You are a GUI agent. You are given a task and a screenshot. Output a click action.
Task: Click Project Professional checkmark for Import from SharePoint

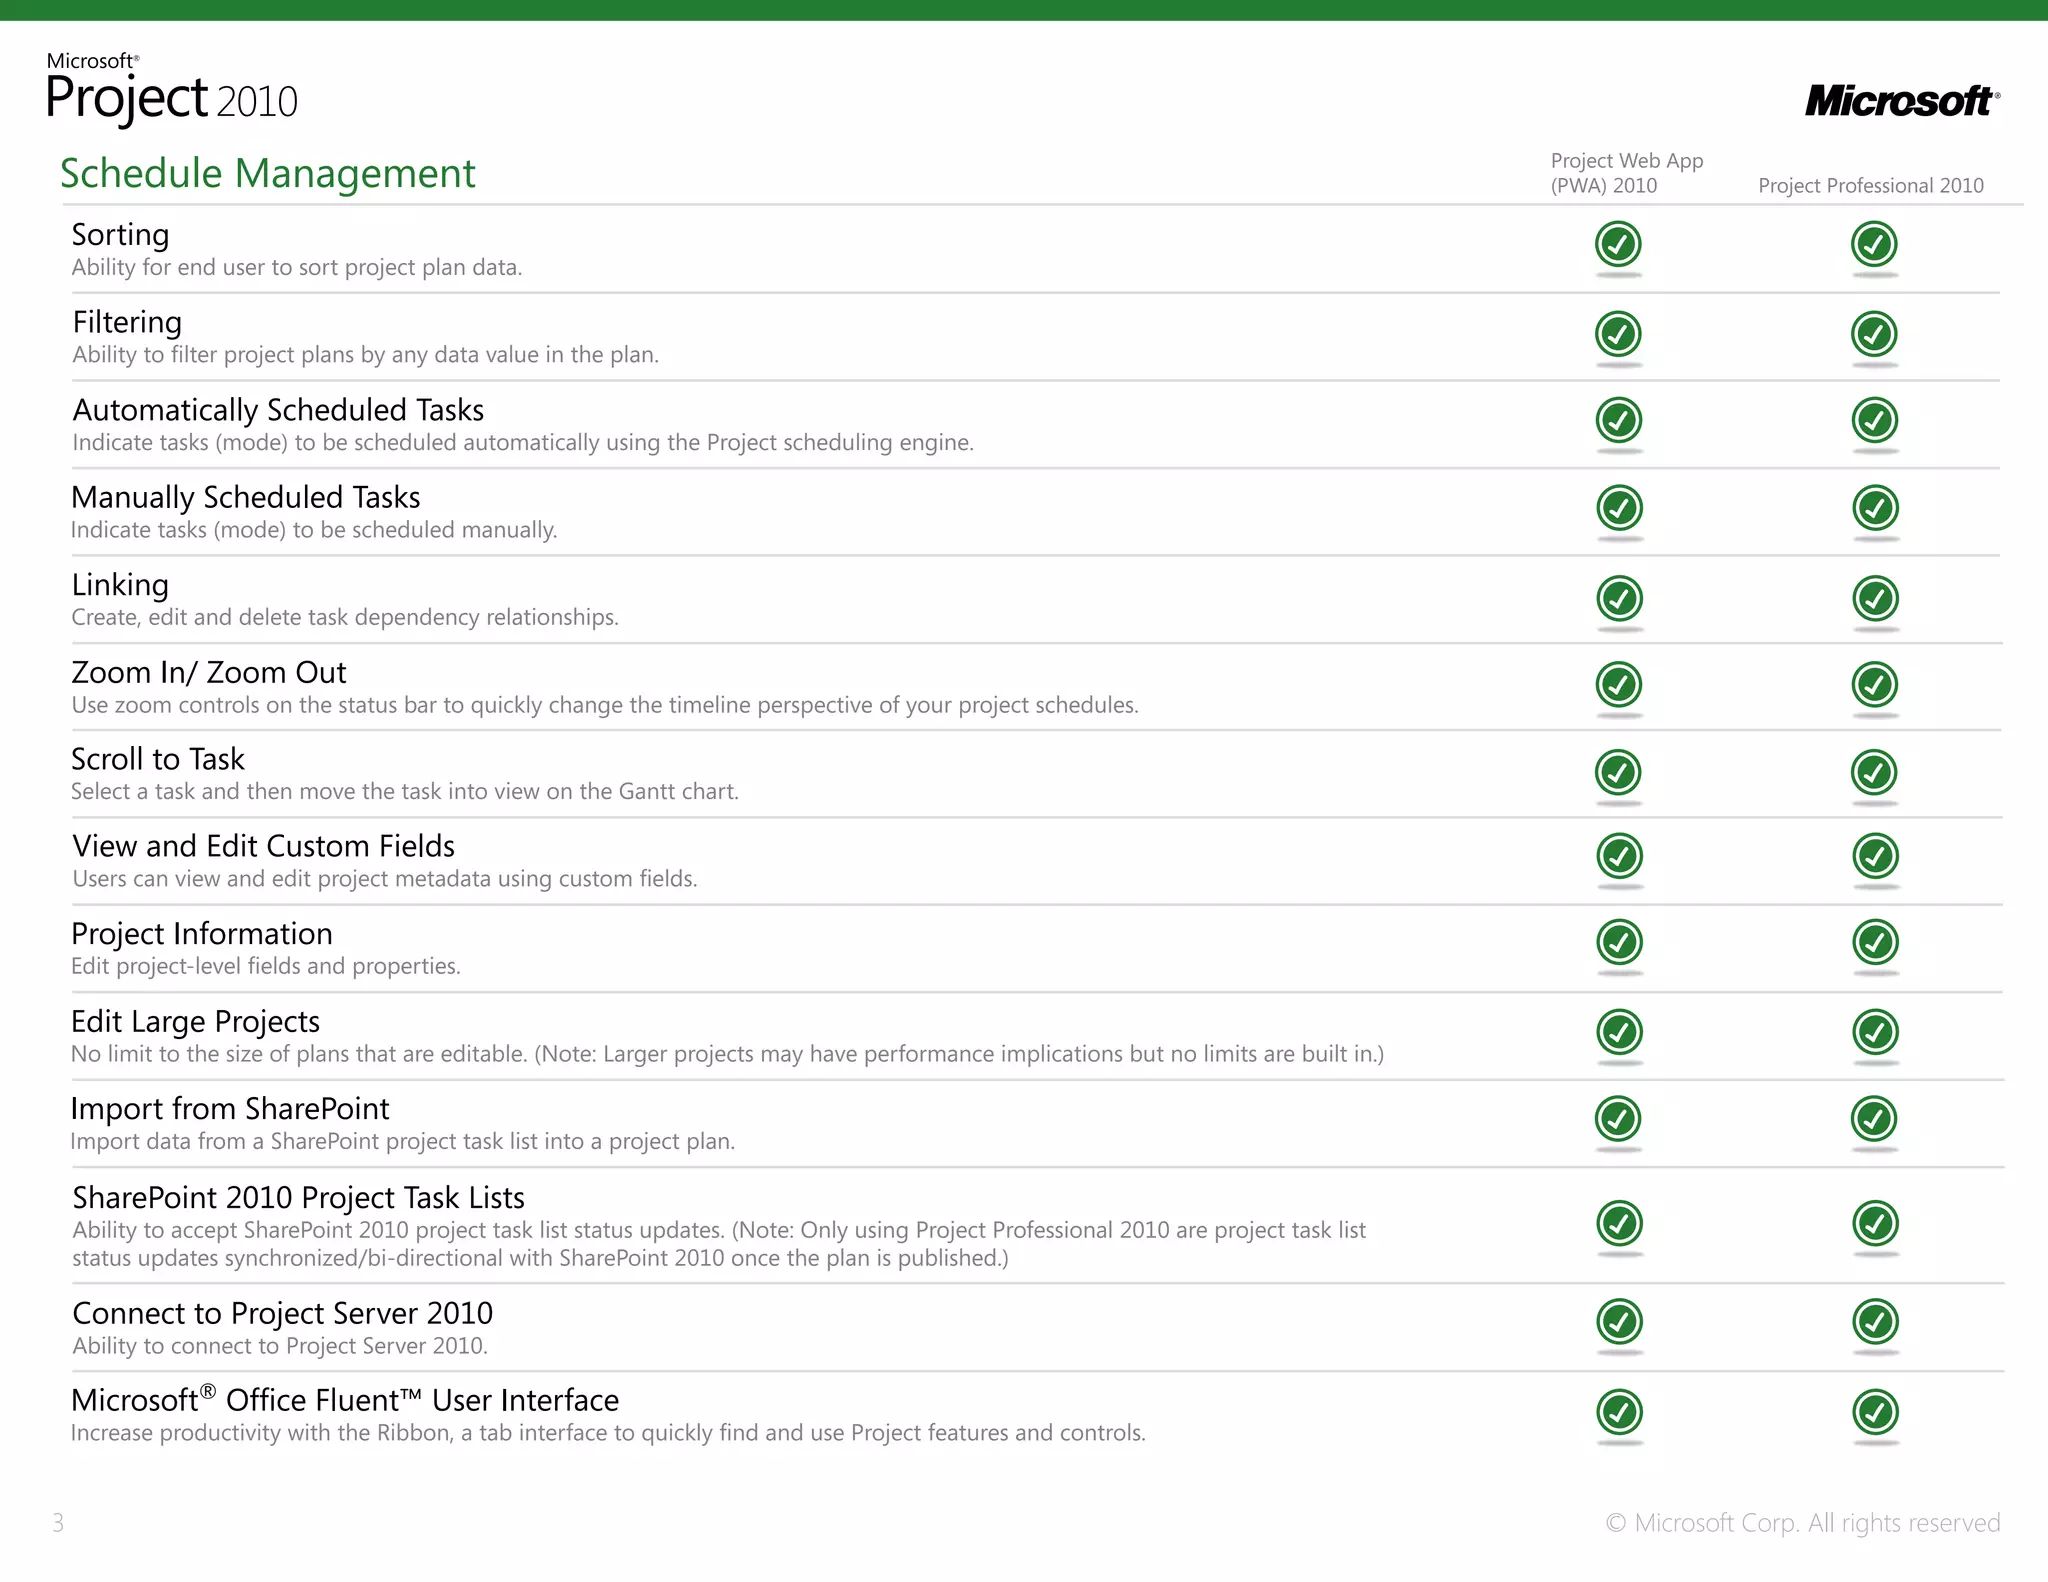[1875, 1119]
